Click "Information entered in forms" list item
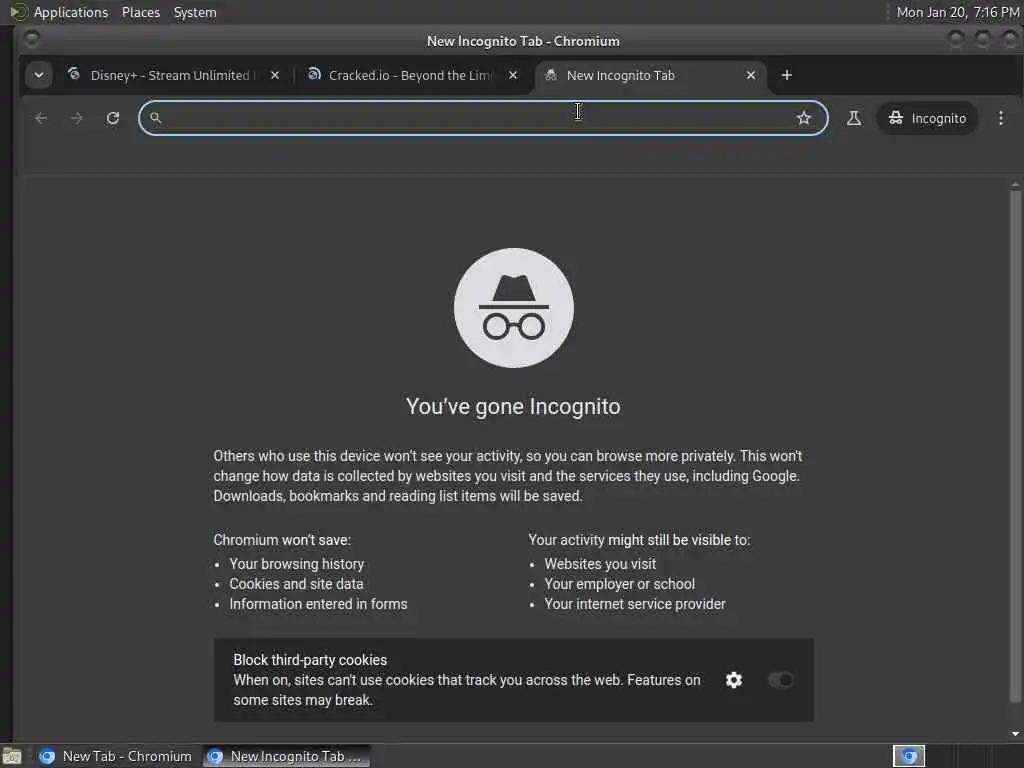 318,604
